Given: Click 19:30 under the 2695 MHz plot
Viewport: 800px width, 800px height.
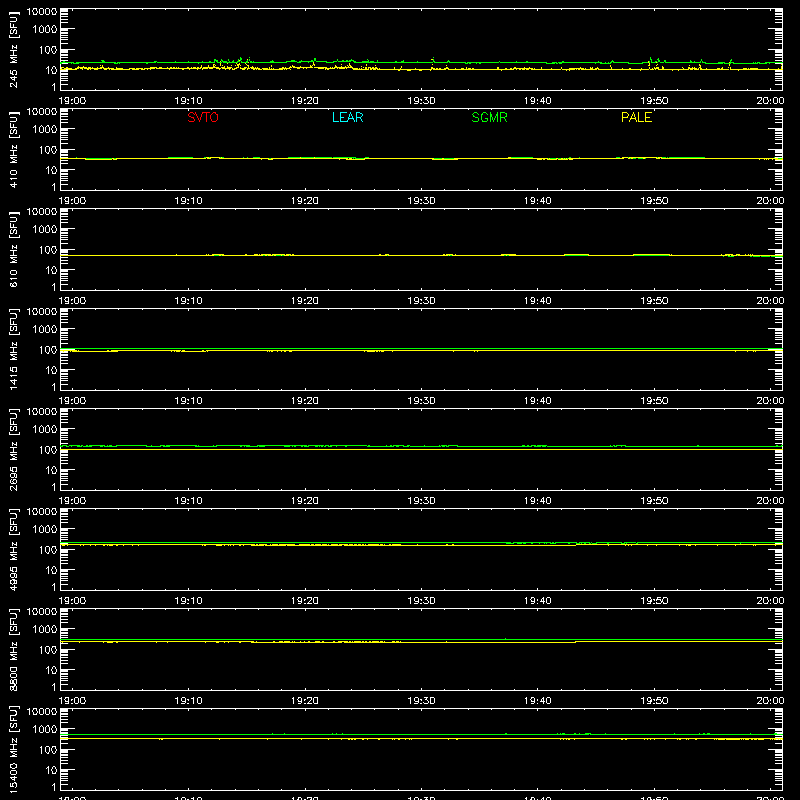Looking at the screenshot, I should point(421,501).
